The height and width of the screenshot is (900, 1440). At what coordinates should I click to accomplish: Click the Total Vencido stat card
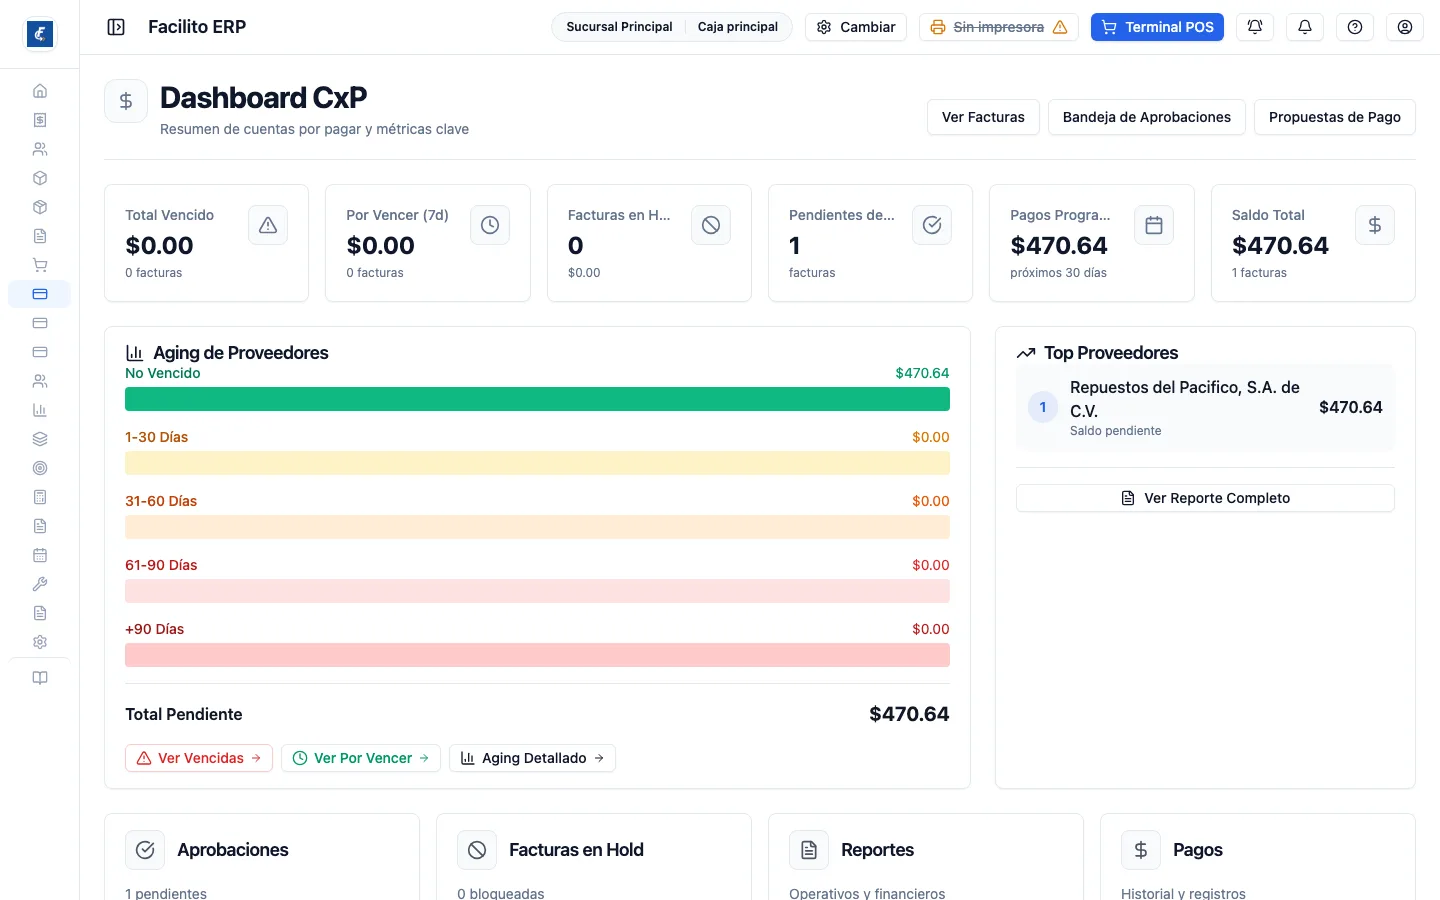206,243
